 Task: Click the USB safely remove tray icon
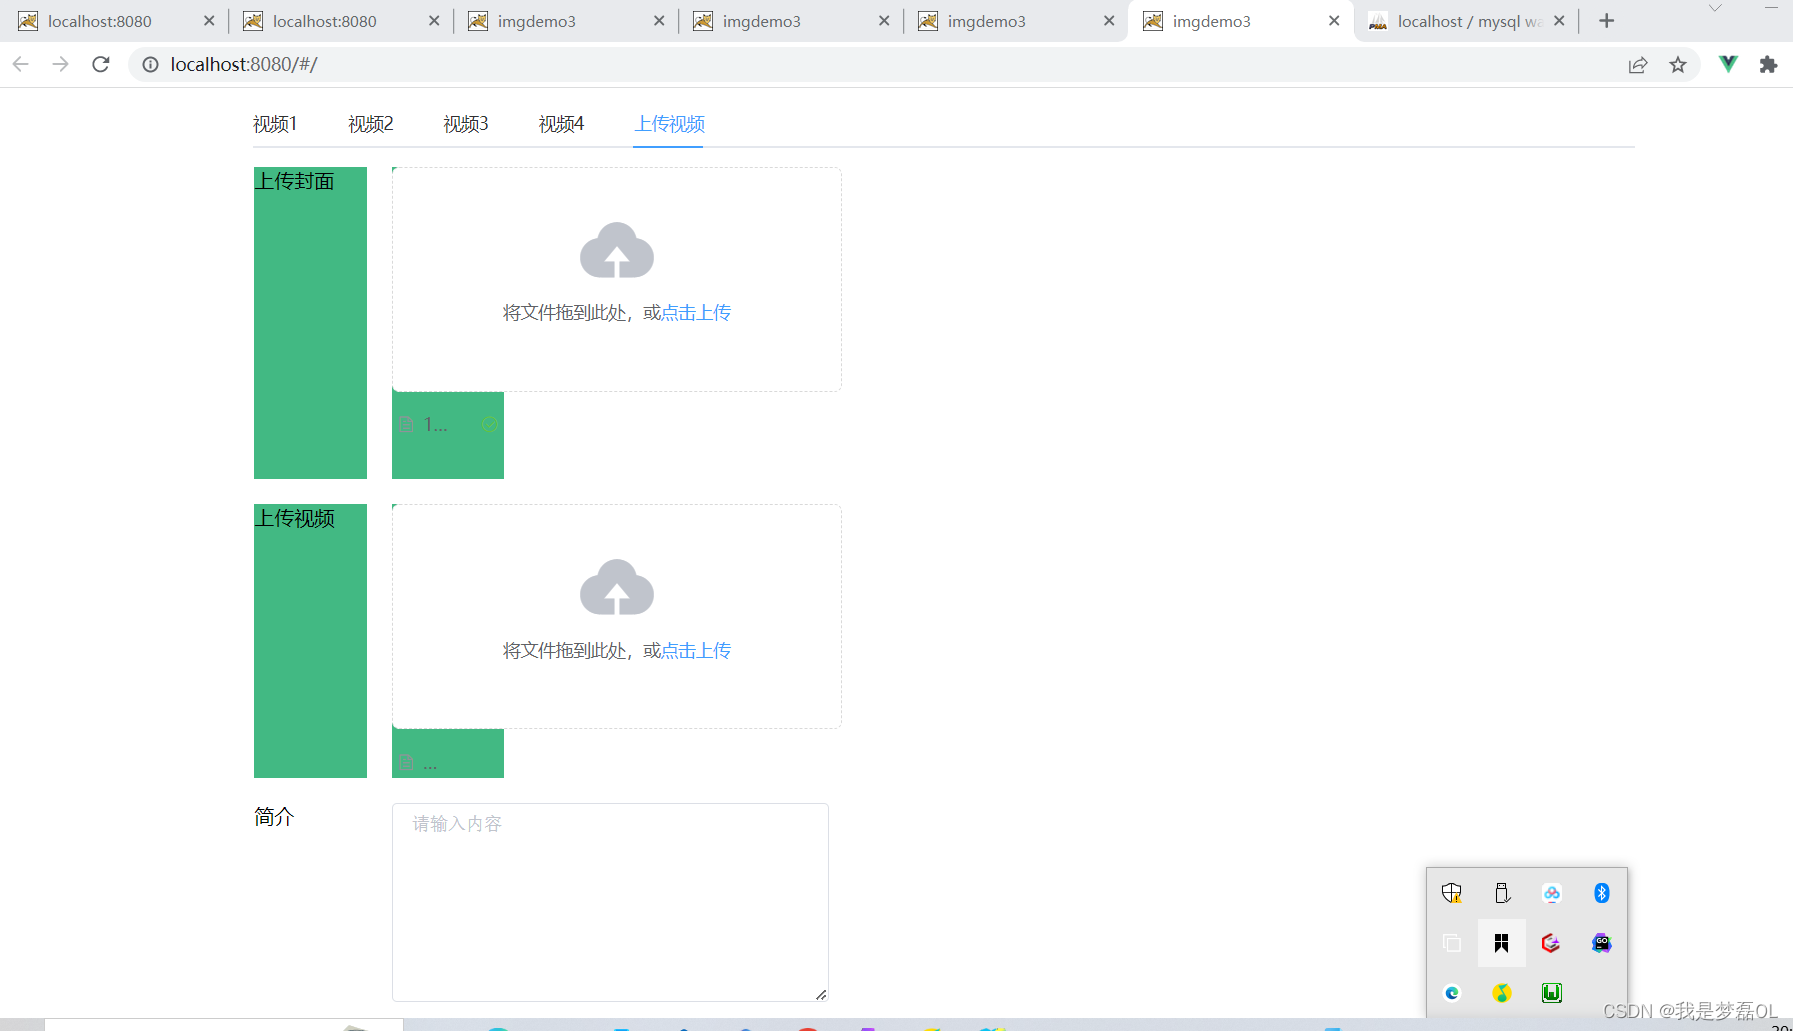click(1502, 893)
